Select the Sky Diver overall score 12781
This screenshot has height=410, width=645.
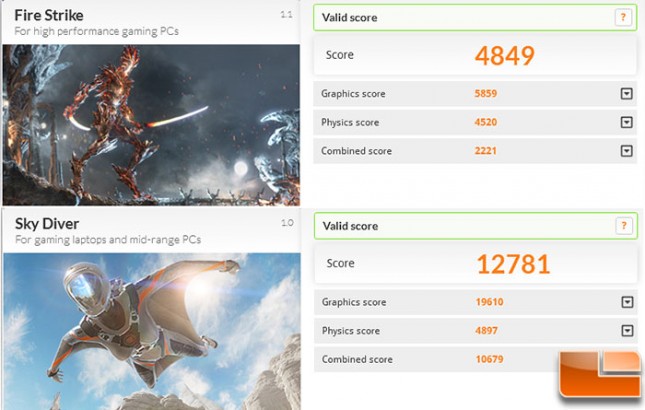pyautogui.click(x=513, y=264)
